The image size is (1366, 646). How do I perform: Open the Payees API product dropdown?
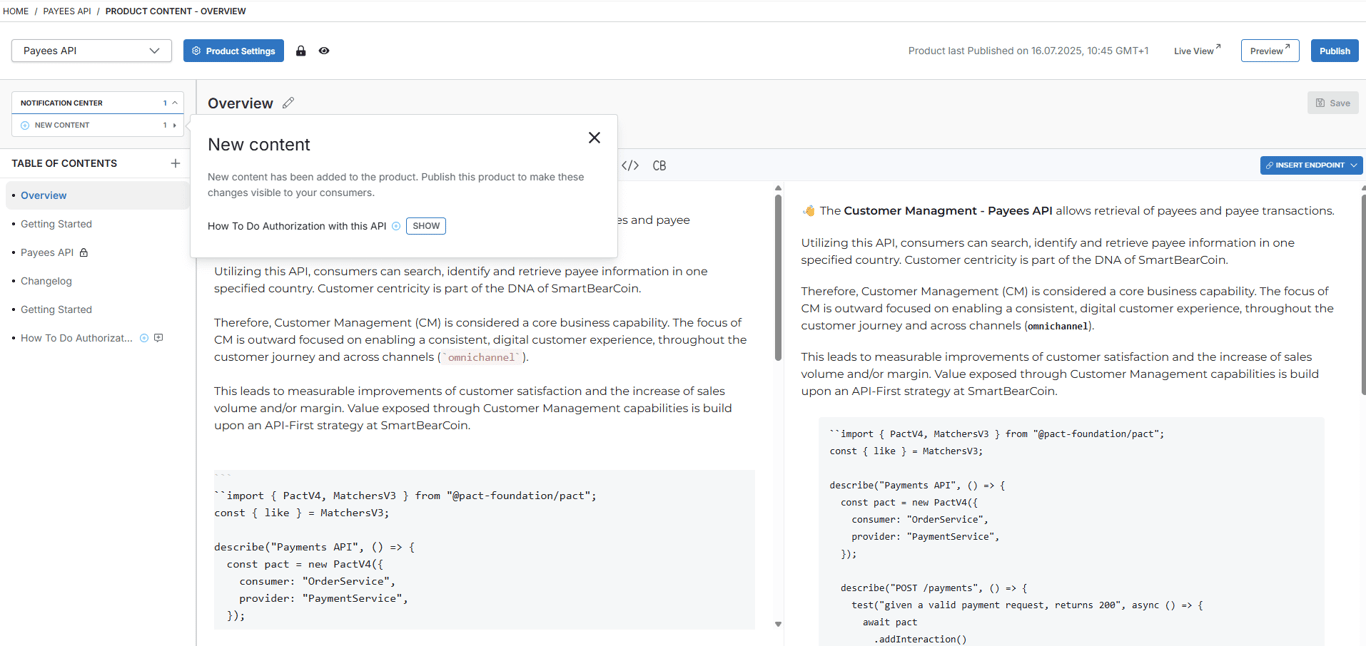91,50
